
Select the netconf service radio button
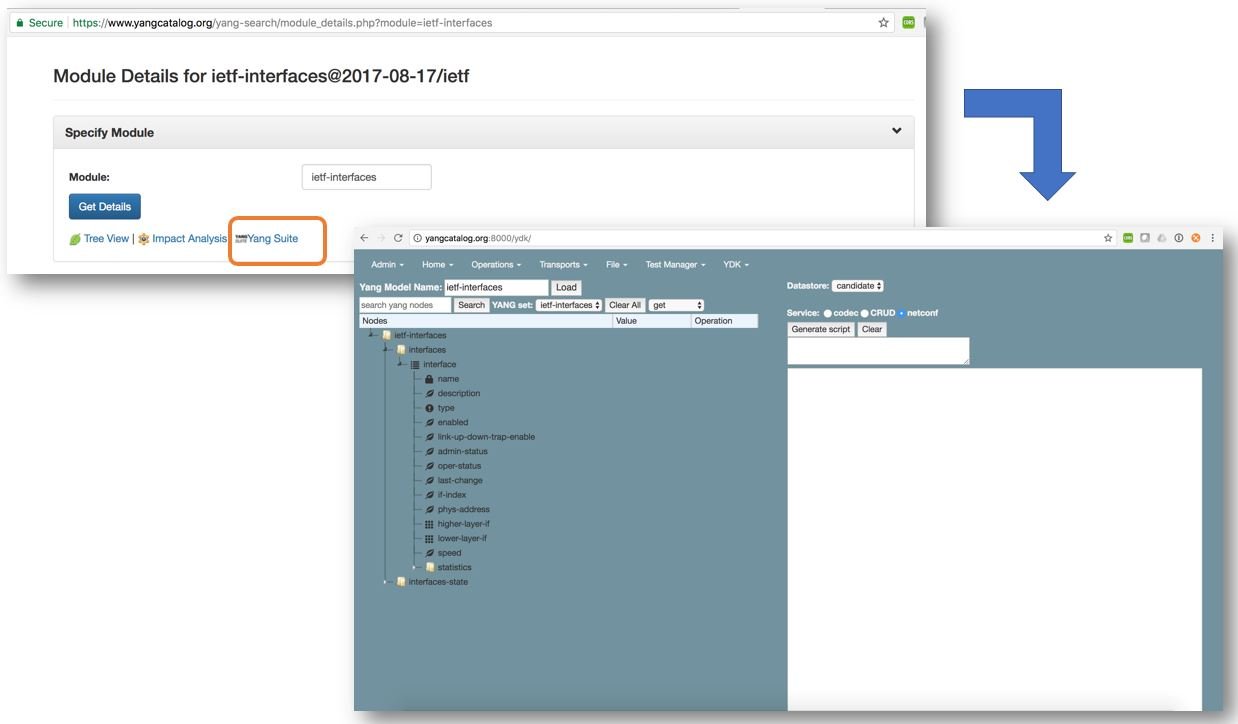tap(901, 313)
